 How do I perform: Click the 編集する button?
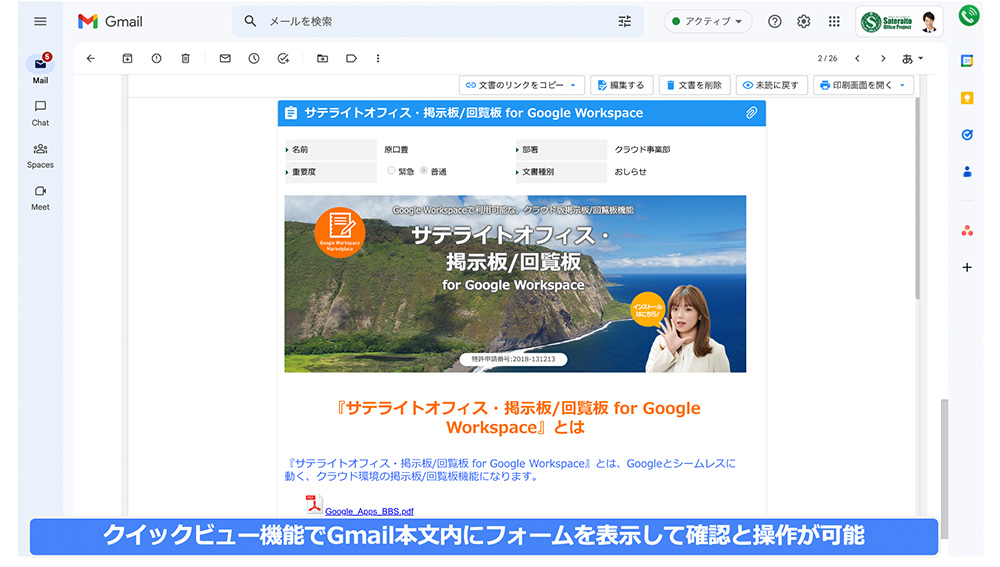click(x=621, y=85)
